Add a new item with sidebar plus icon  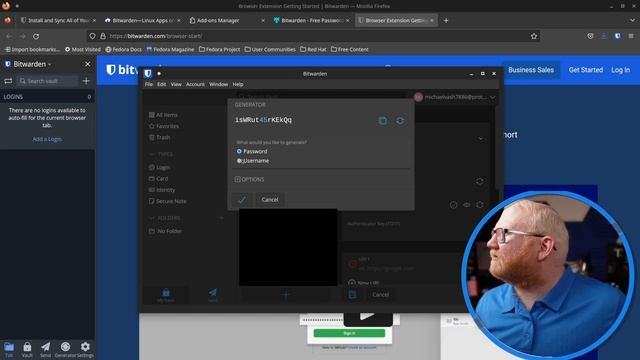(86, 81)
